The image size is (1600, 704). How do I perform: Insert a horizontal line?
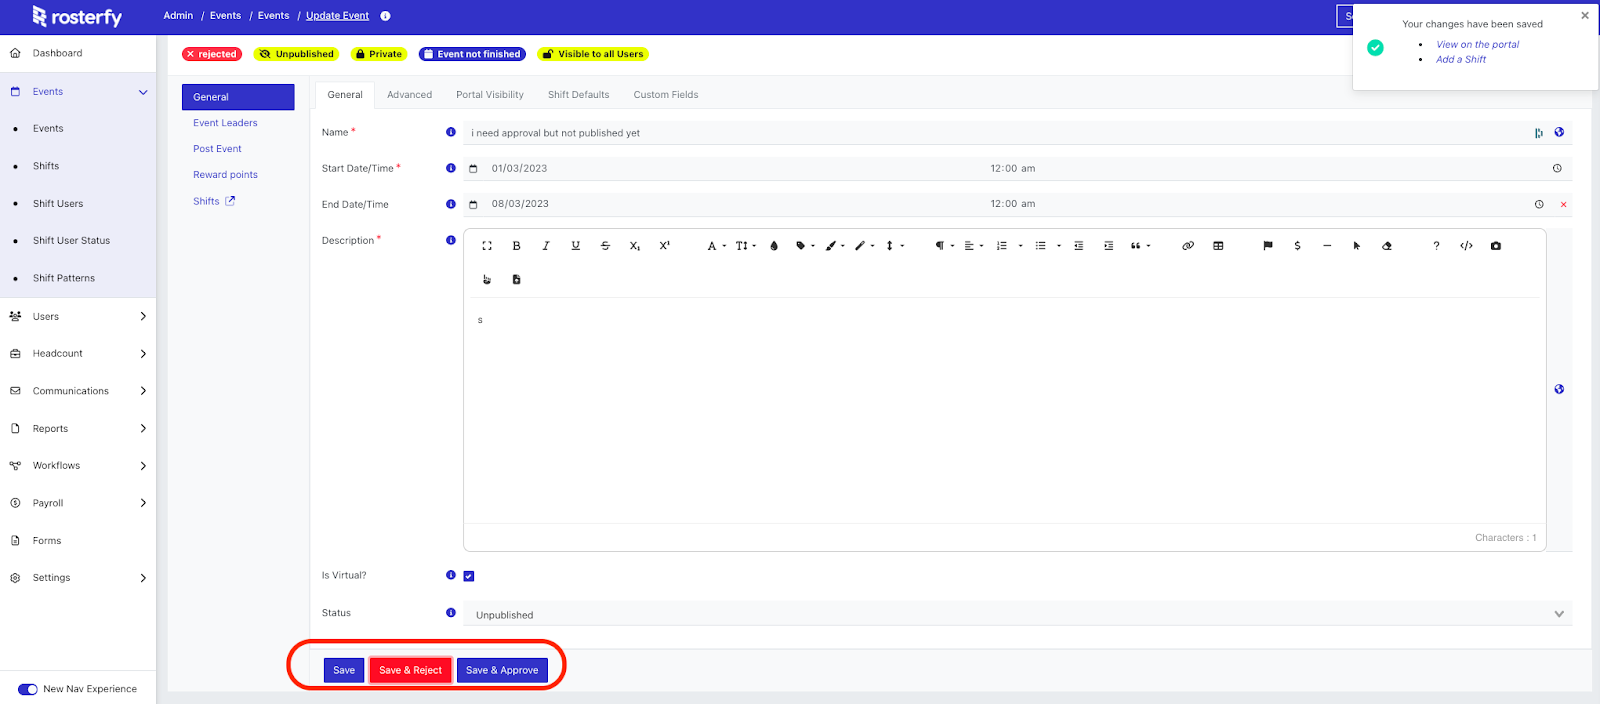(x=1327, y=246)
